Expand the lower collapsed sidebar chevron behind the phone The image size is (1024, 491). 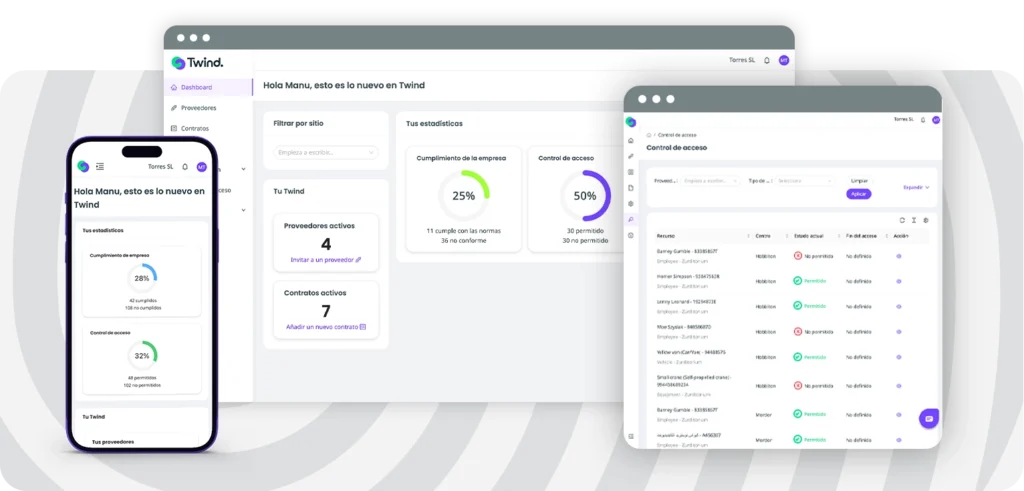tap(244, 210)
